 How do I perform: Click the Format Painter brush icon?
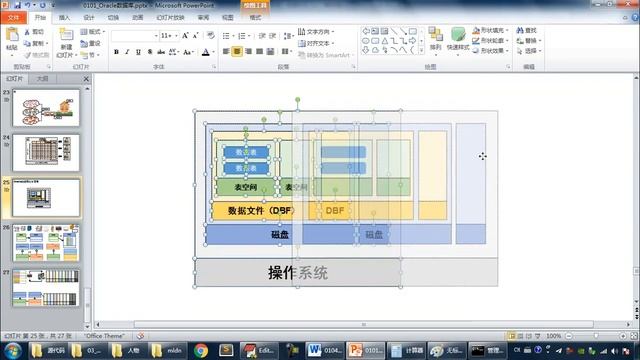pos(27,55)
